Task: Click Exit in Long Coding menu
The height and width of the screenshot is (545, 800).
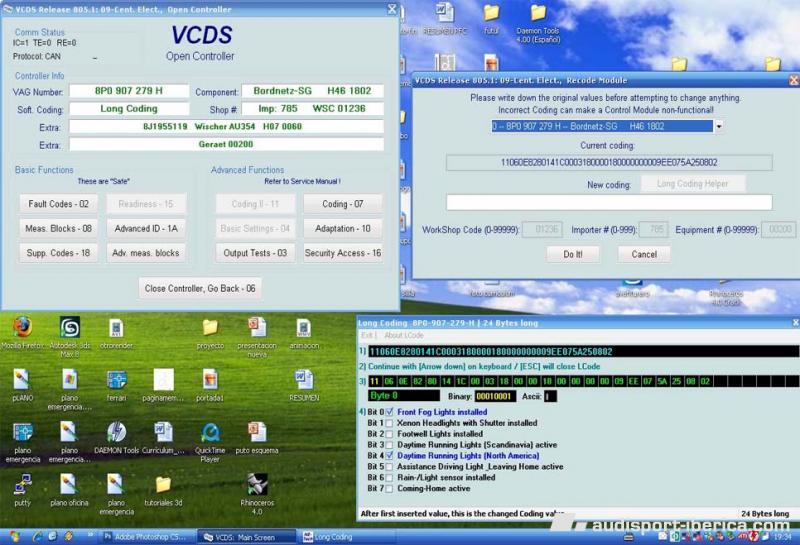Action: [x=367, y=335]
